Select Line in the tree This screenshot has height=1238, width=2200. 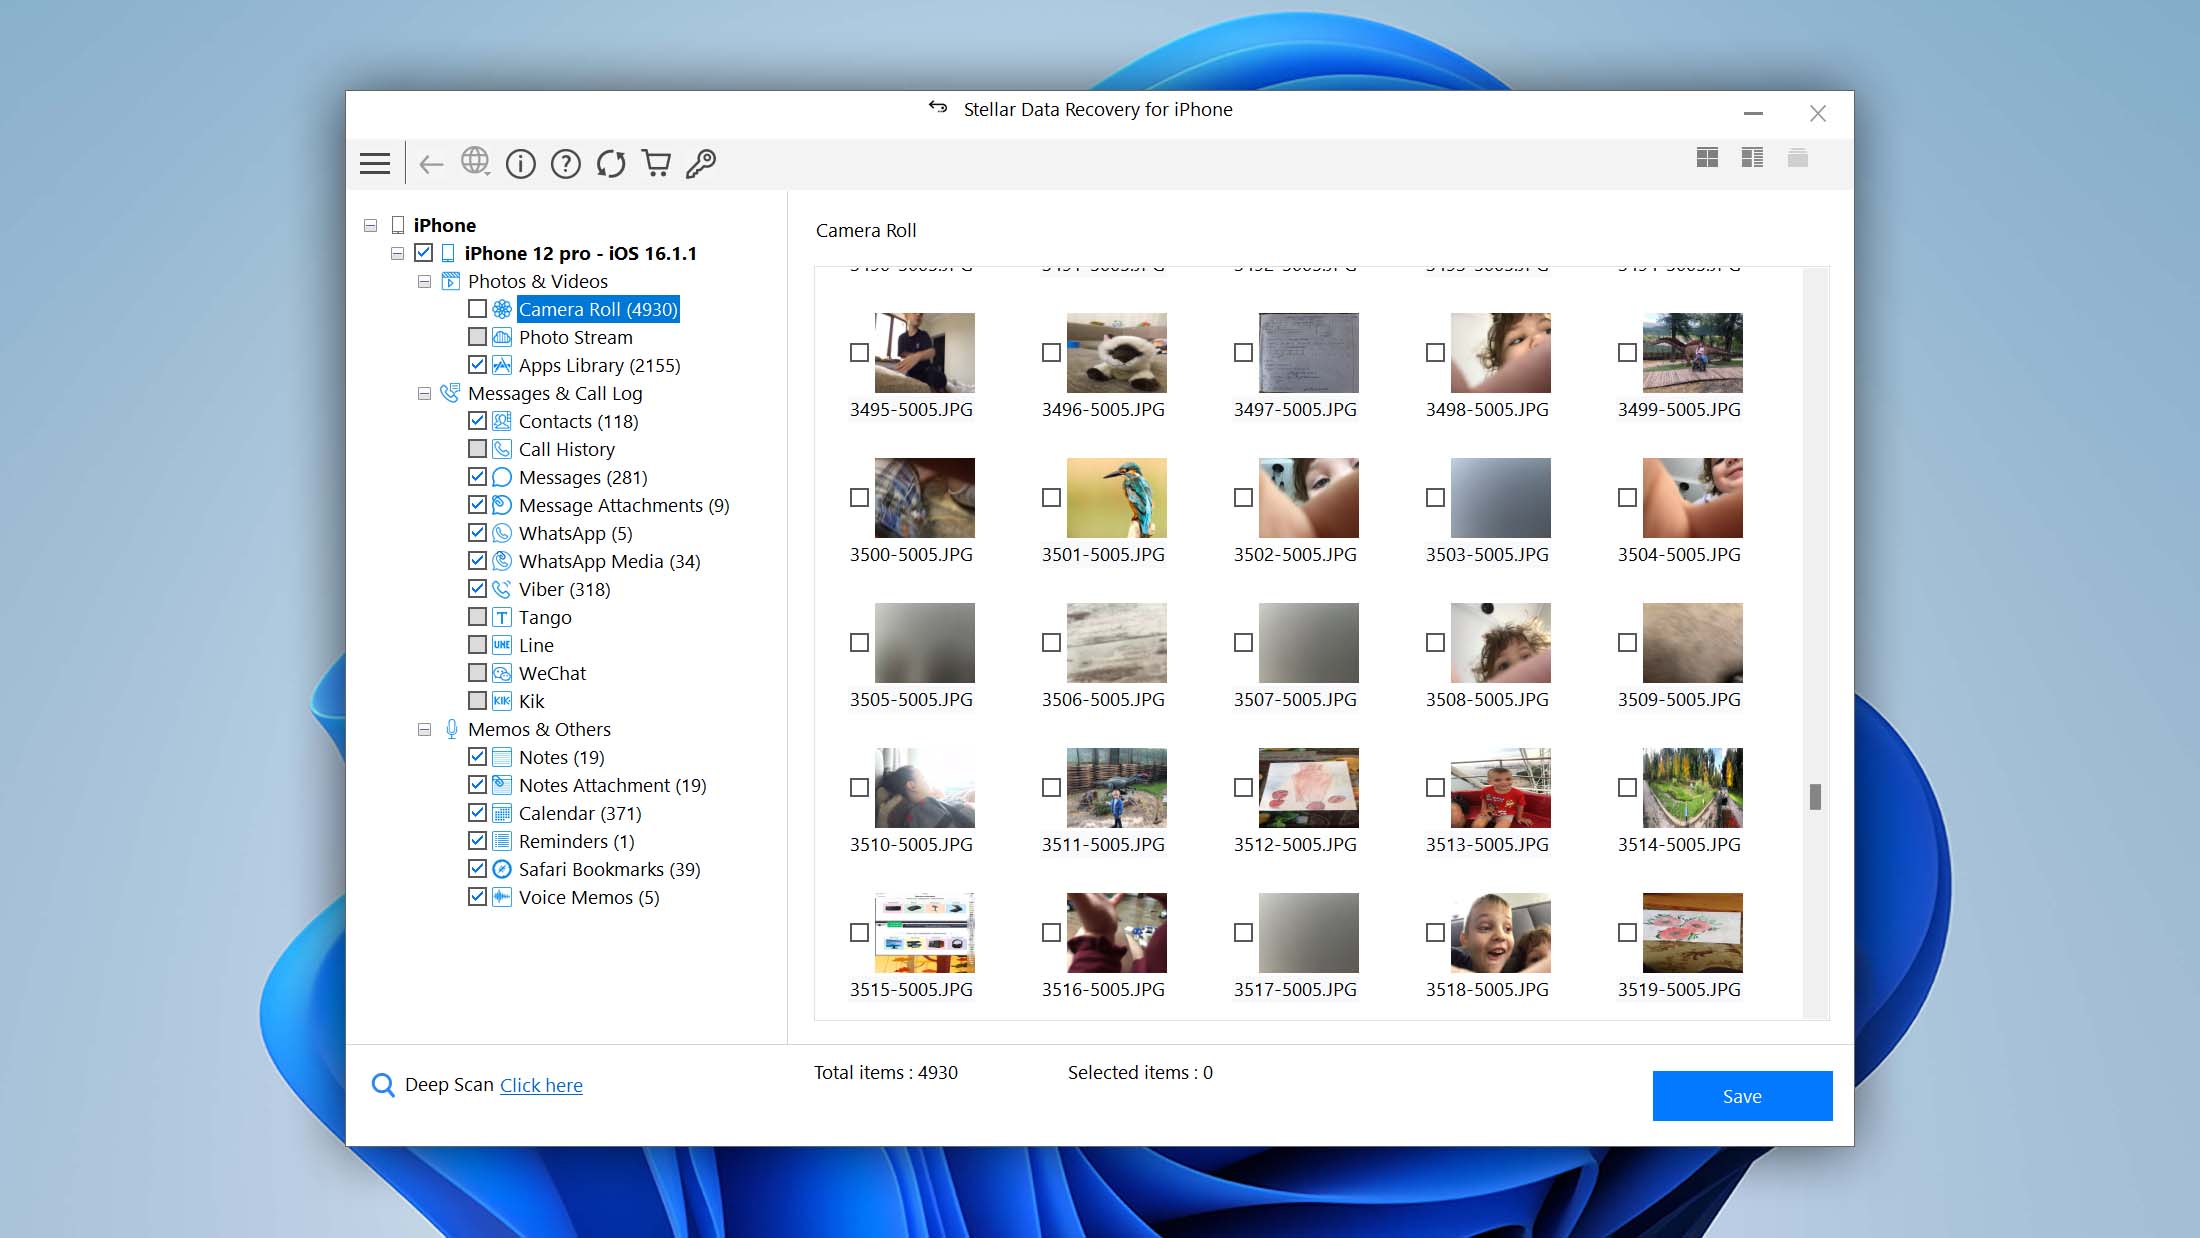tap(536, 645)
